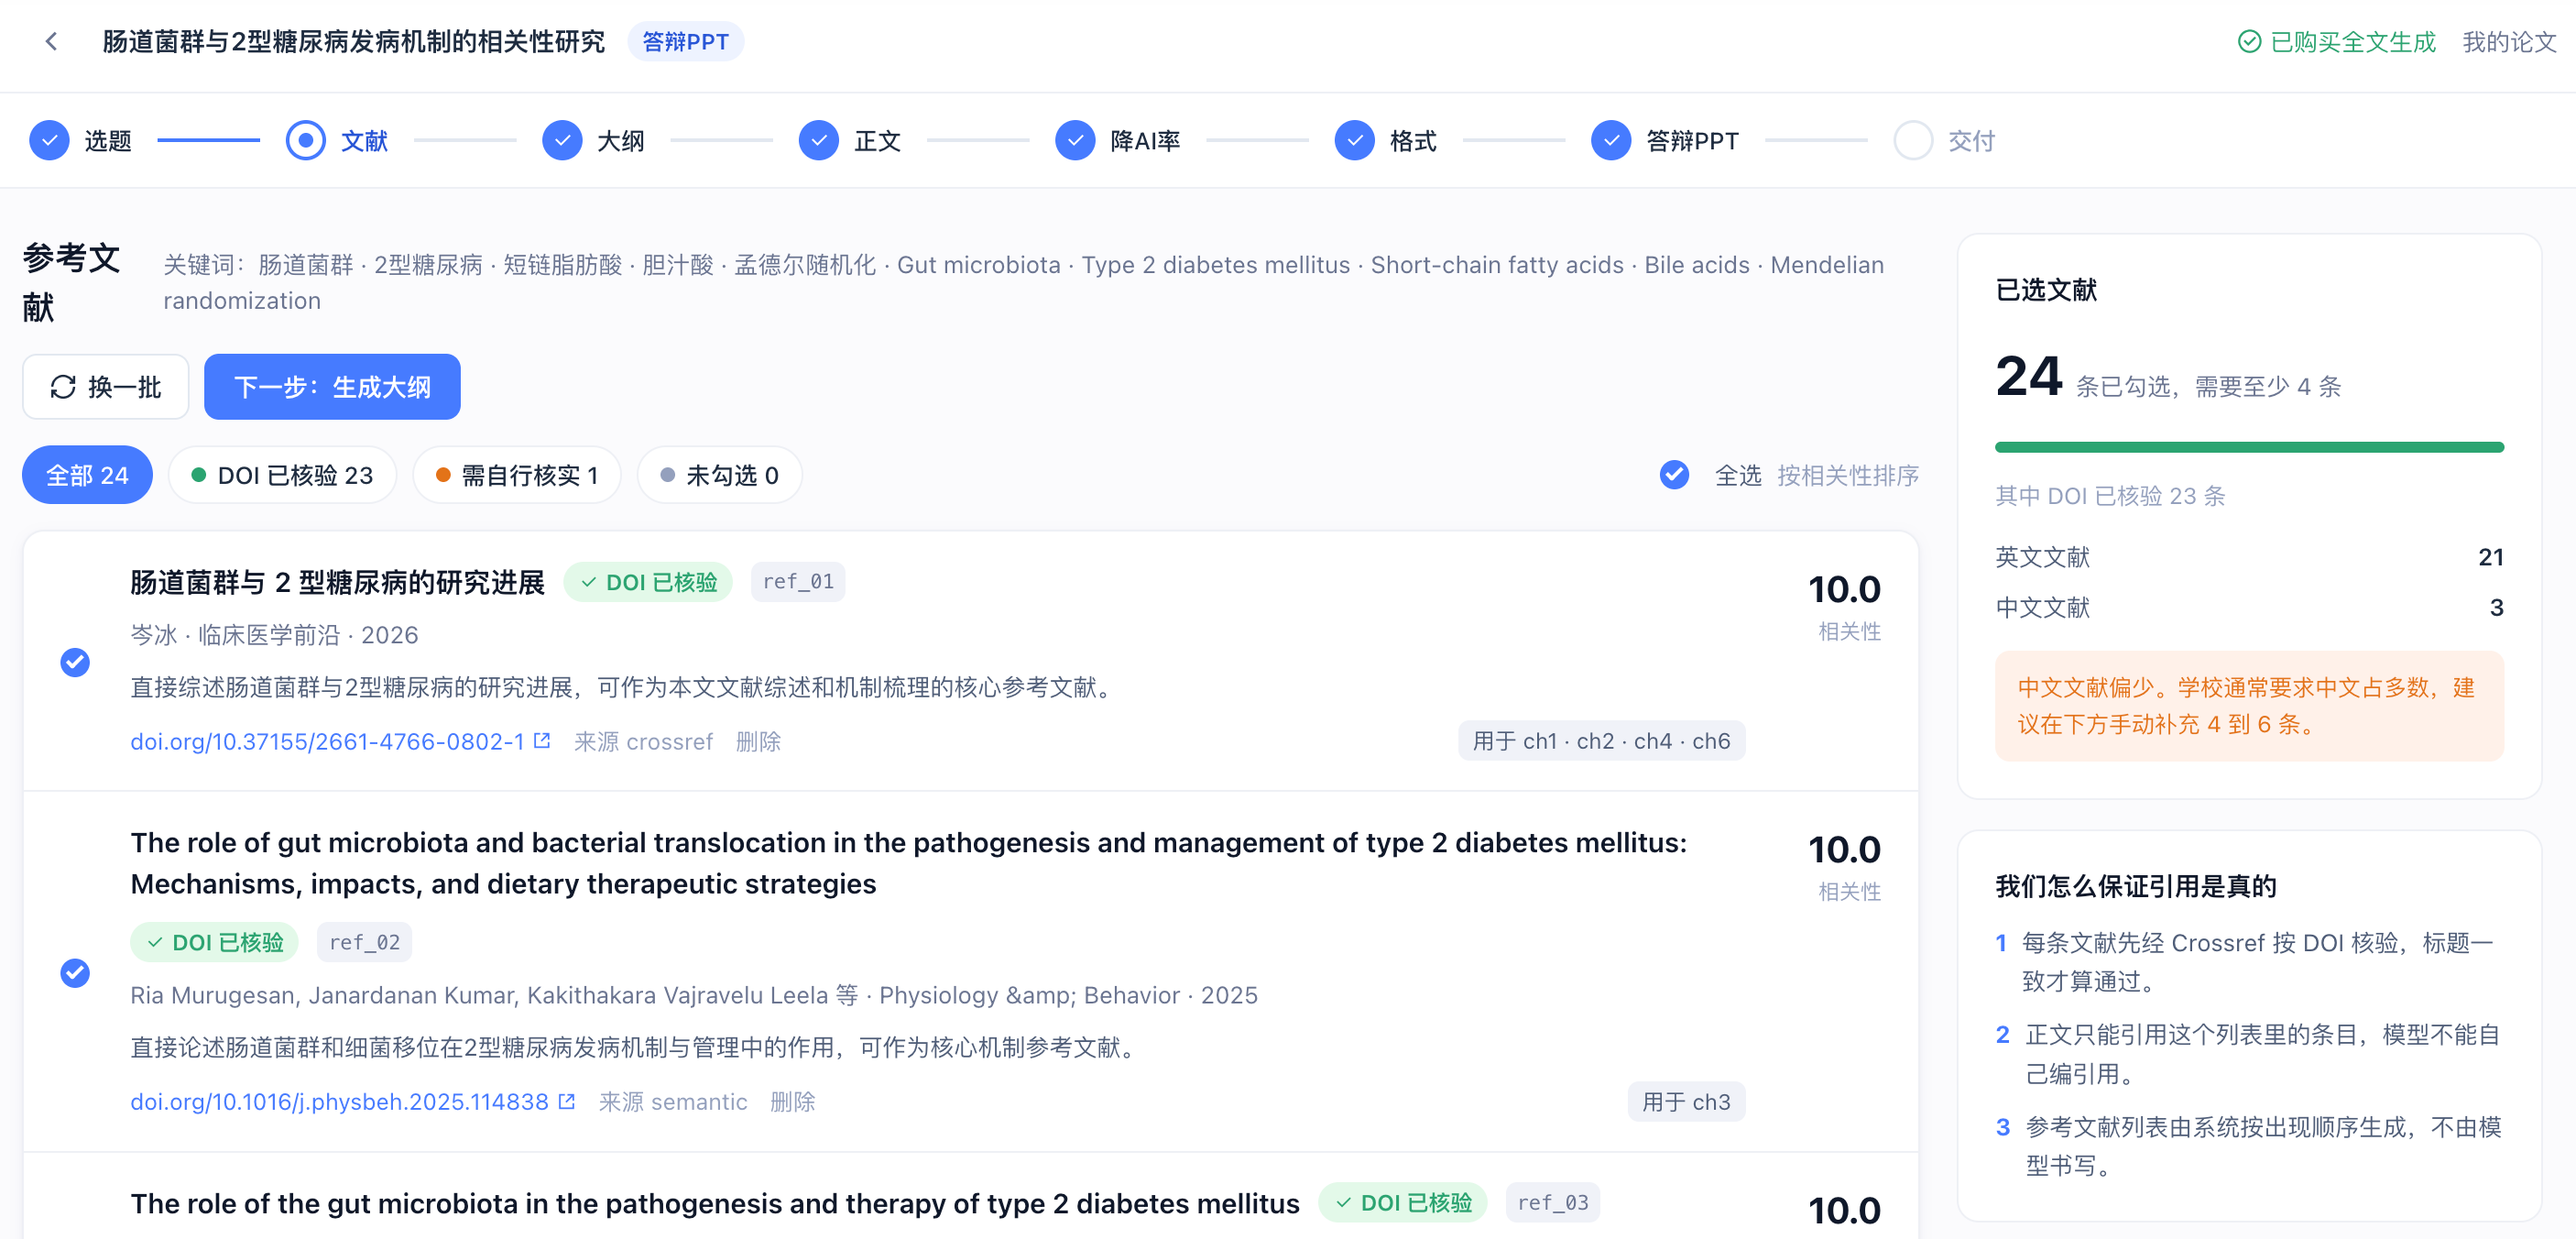Filter by DOI 已核验 23
Viewport: 2576px width, 1239px height.
click(282, 475)
